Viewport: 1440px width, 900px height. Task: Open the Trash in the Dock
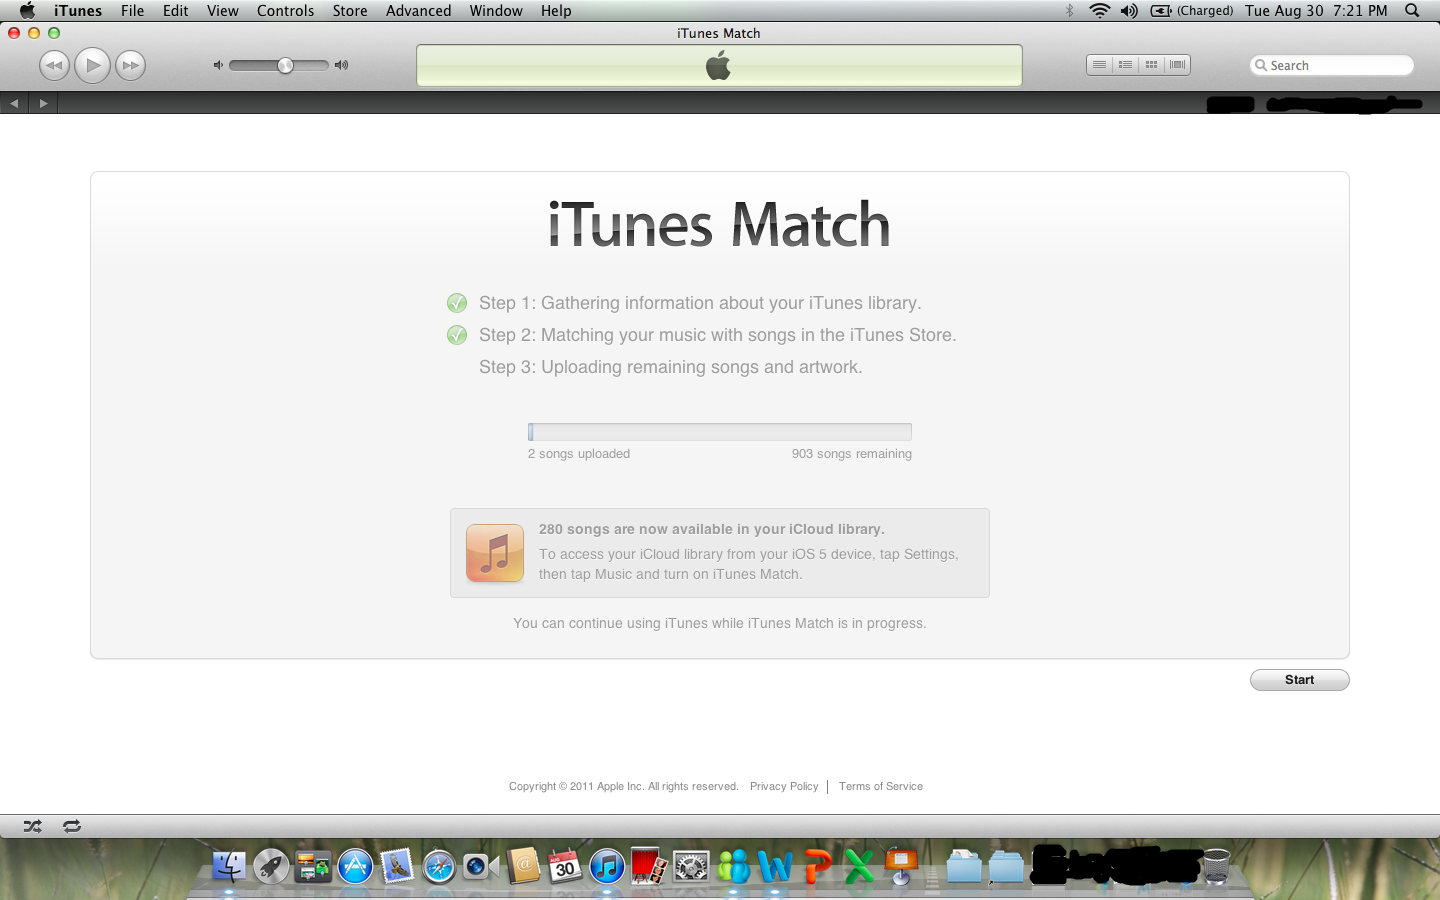pos(1216,865)
